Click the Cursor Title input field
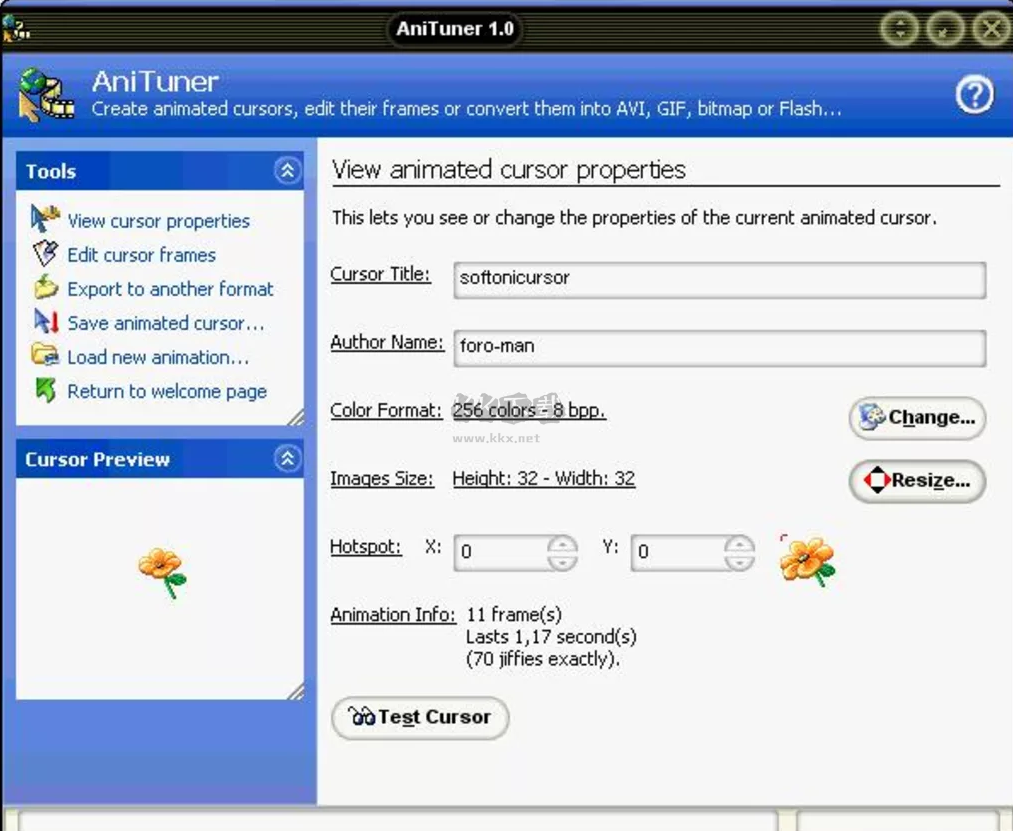 point(720,280)
